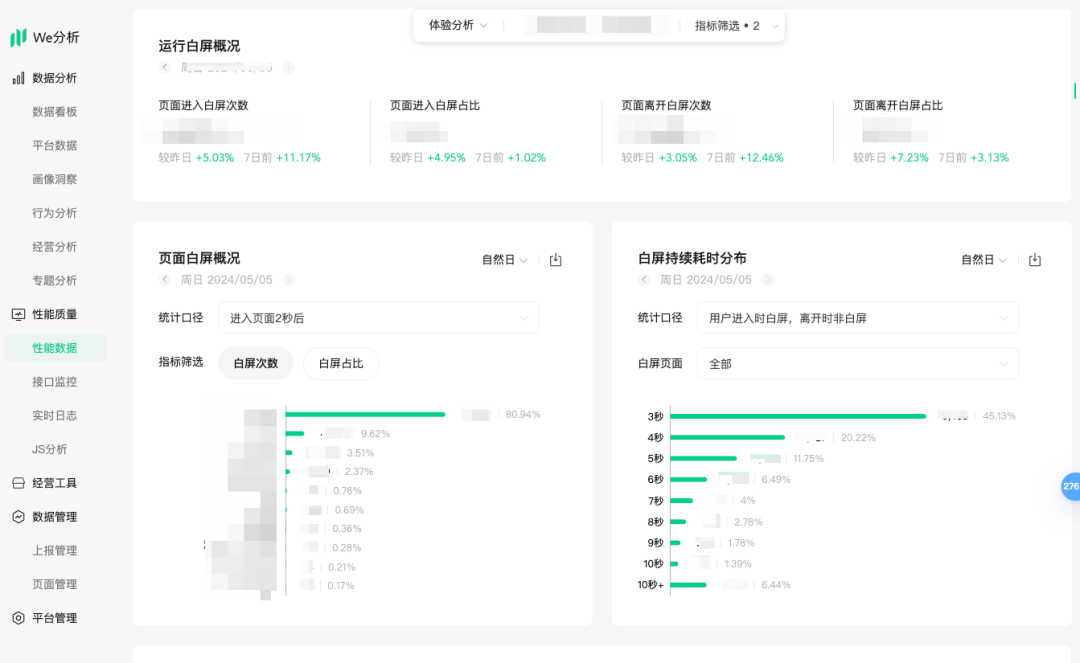This screenshot has height=663, width=1080.
Task: Select 白屏次数 metric filter
Action: pos(256,364)
